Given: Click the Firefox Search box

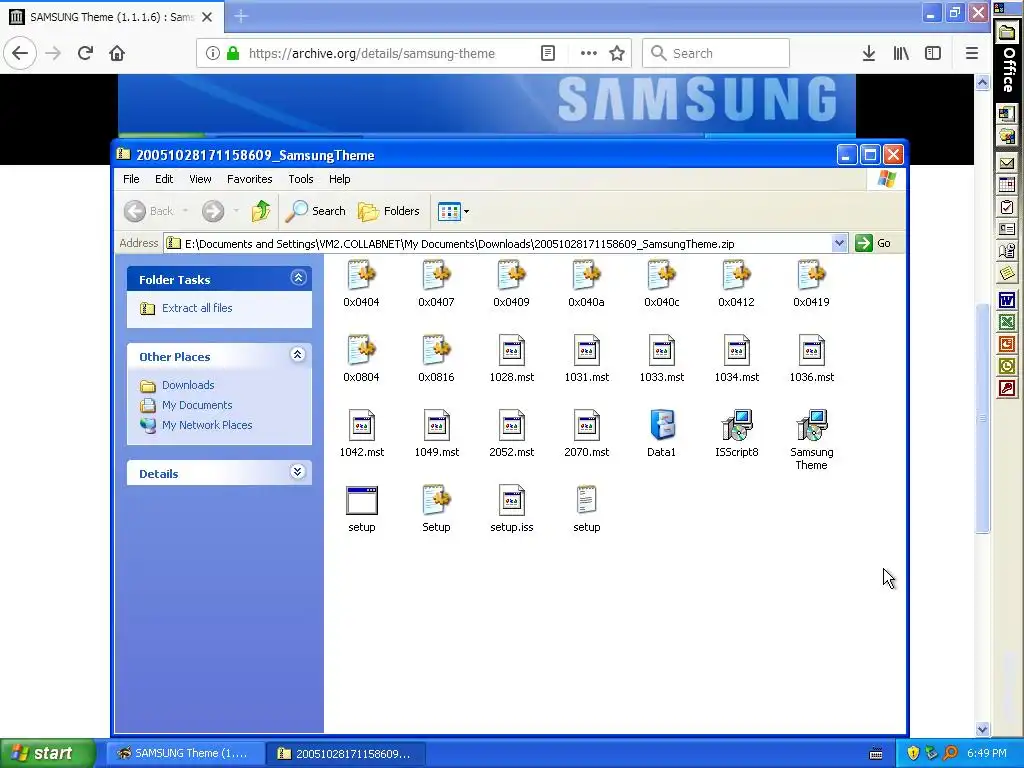Looking at the screenshot, I should [716, 53].
